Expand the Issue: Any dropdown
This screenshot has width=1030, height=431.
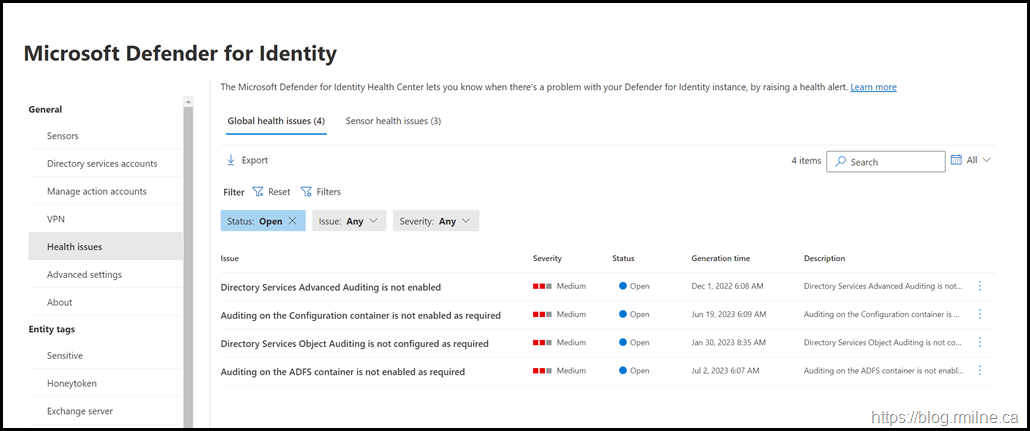click(349, 221)
